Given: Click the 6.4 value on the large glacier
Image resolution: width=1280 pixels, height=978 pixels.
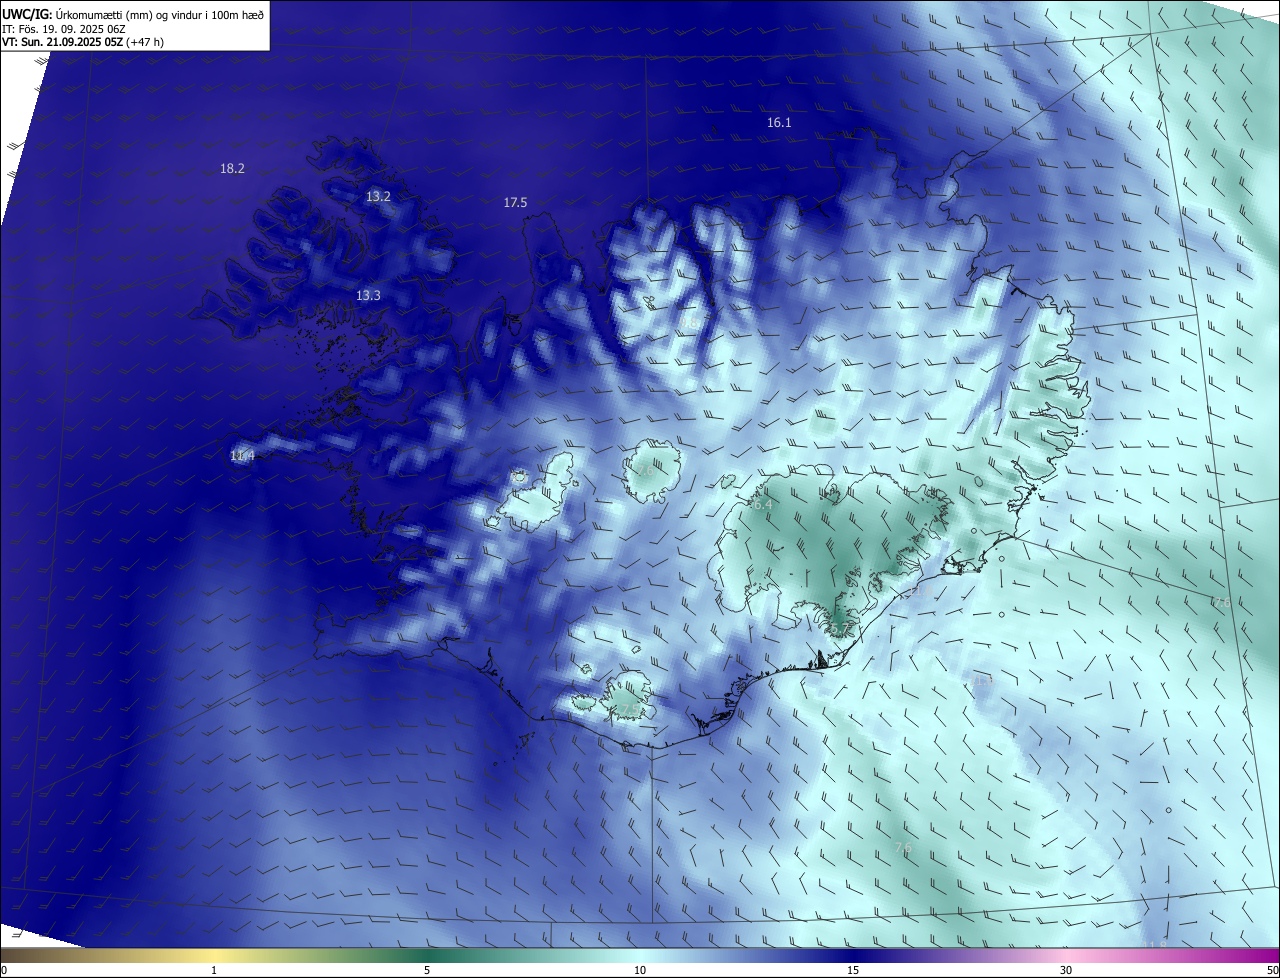Looking at the screenshot, I should (762, 506).
